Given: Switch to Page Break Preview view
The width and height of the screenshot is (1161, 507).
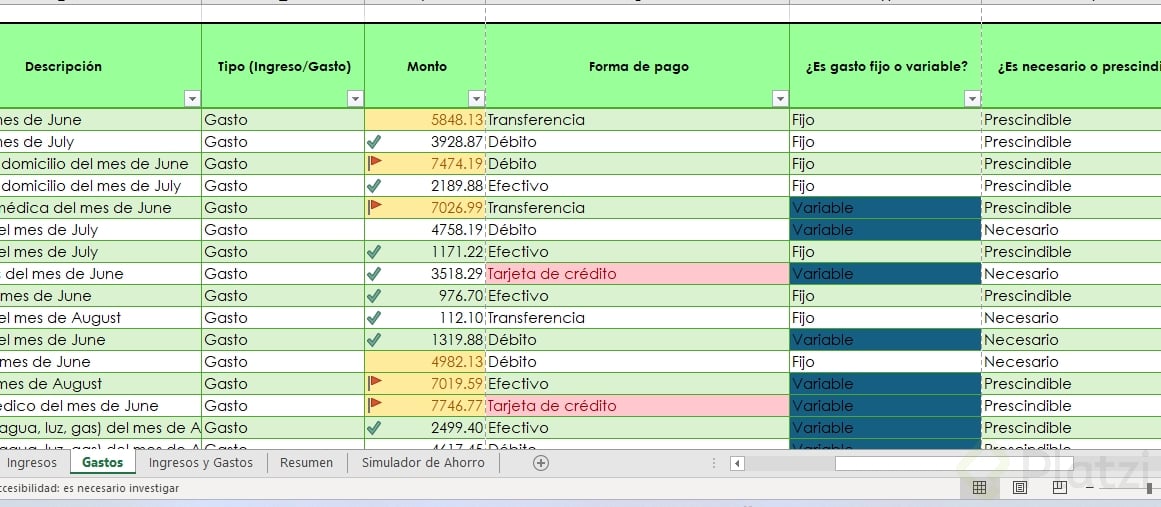Looking at the screenshot, I should pos(1060,487).
